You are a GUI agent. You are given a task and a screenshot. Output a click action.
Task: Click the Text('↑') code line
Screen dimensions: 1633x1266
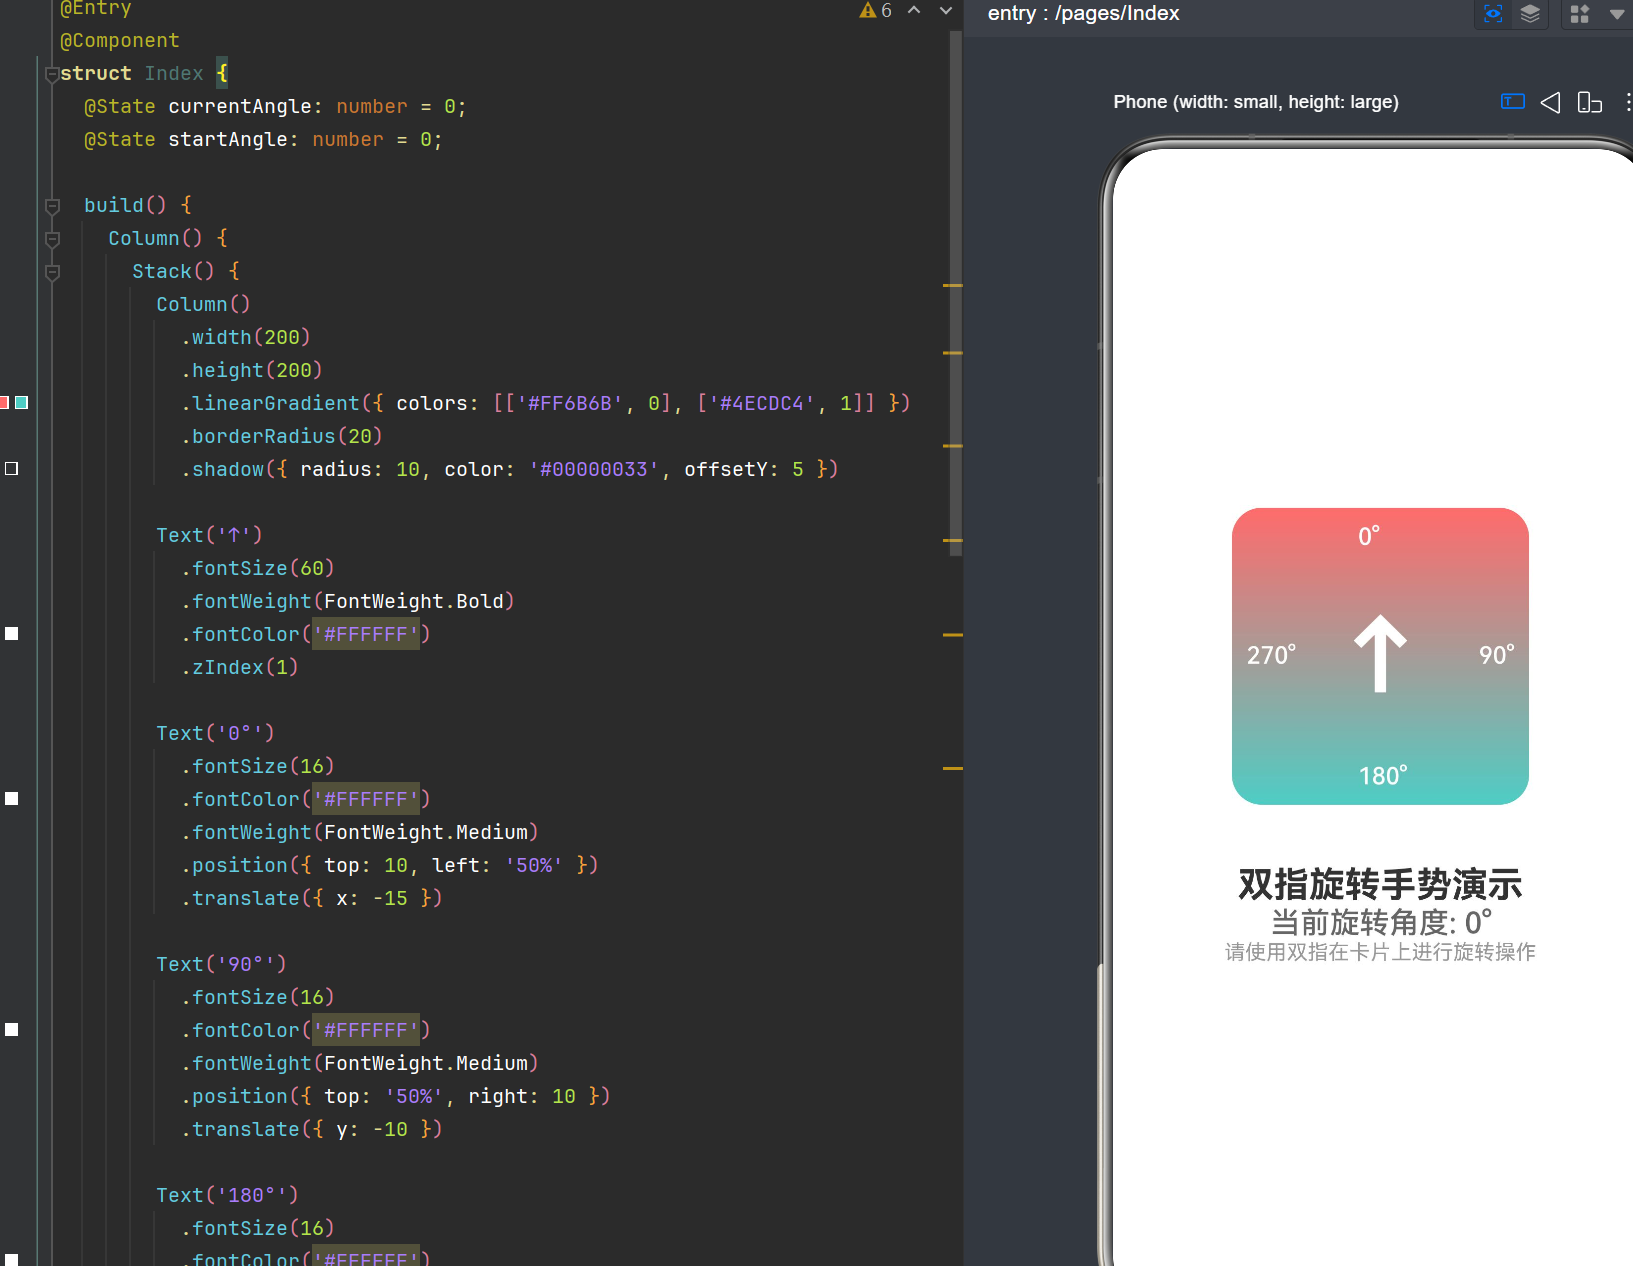[209, 536]
